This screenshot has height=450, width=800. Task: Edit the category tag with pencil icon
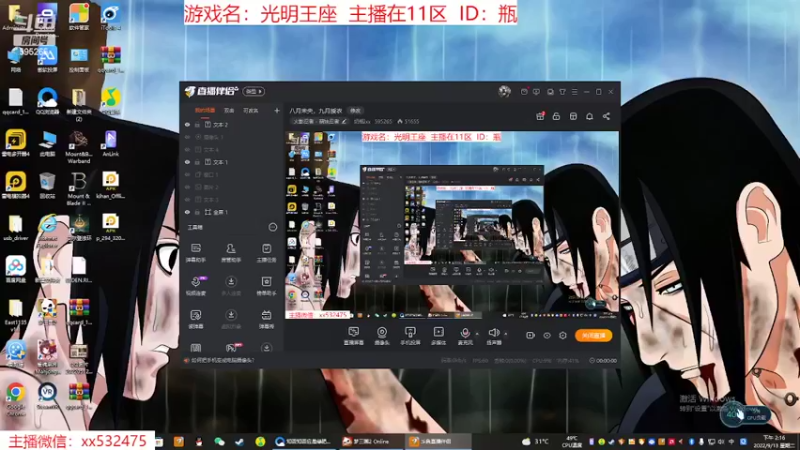tap(319, 121)
